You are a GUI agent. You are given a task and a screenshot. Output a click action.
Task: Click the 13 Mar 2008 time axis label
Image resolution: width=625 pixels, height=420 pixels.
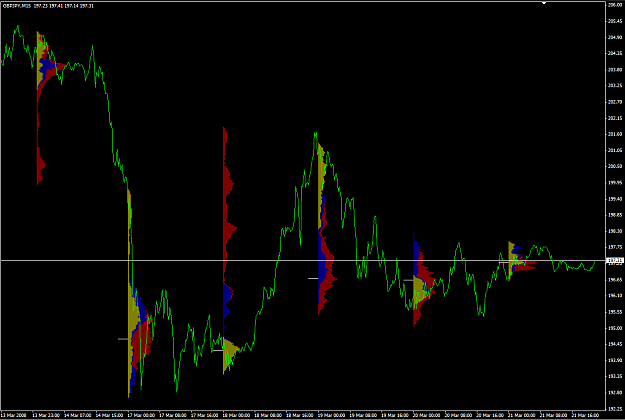click(14, 415)
